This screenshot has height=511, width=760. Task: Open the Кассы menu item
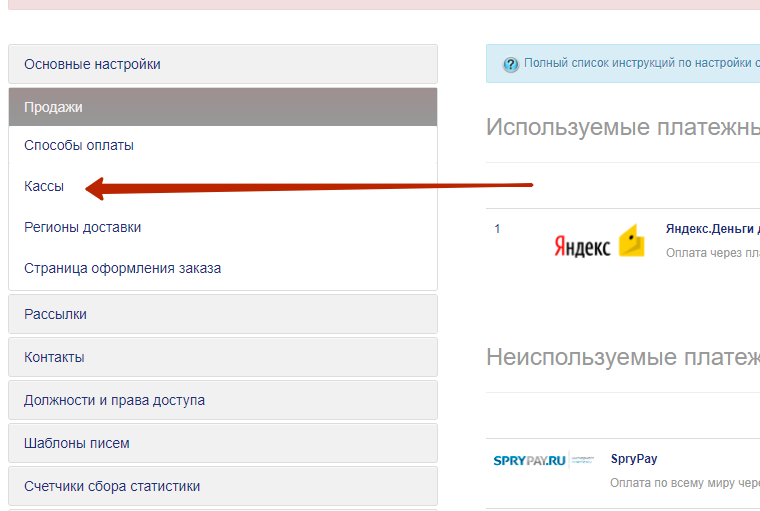[44, 186]
